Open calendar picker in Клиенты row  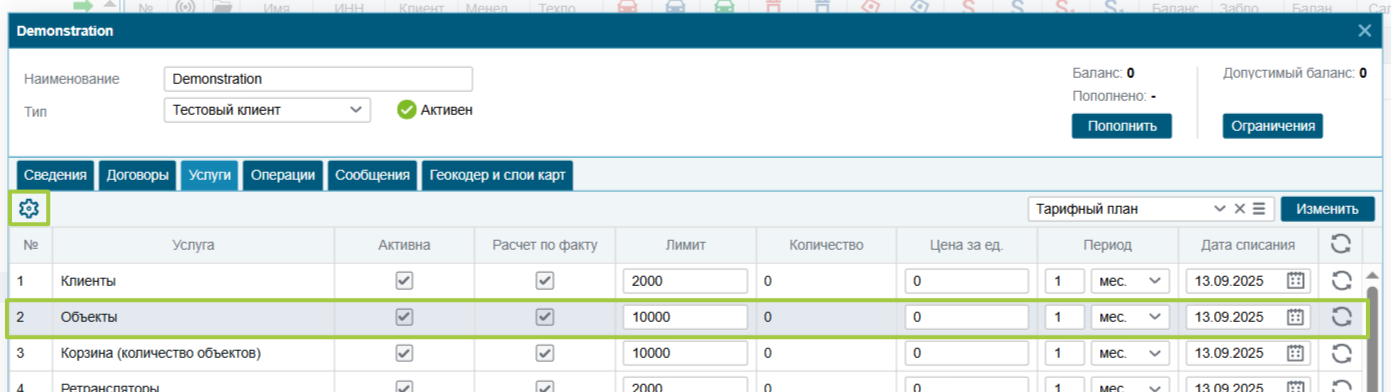tap(1295, 281)
